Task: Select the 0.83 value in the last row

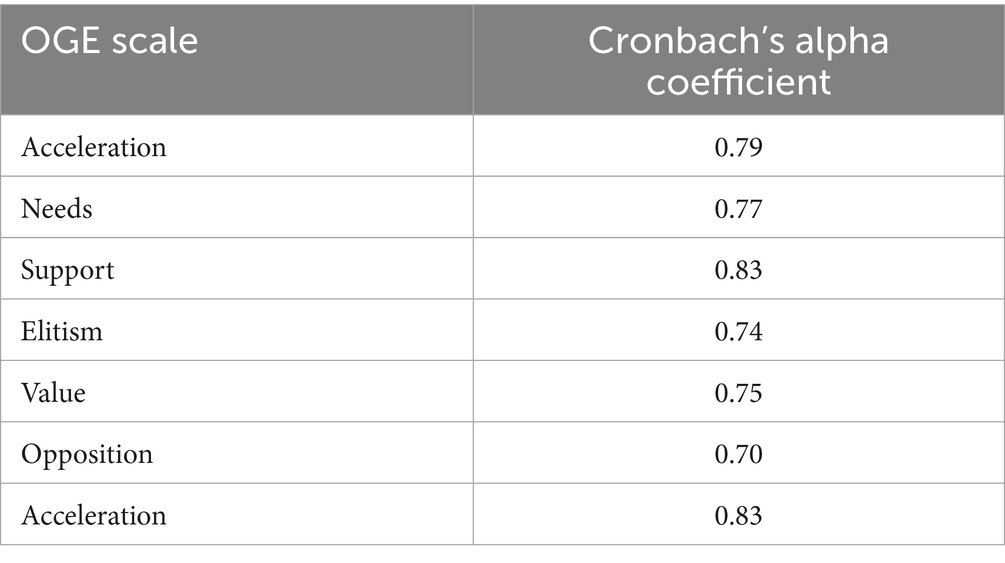Action: click(x=738, y=516)
